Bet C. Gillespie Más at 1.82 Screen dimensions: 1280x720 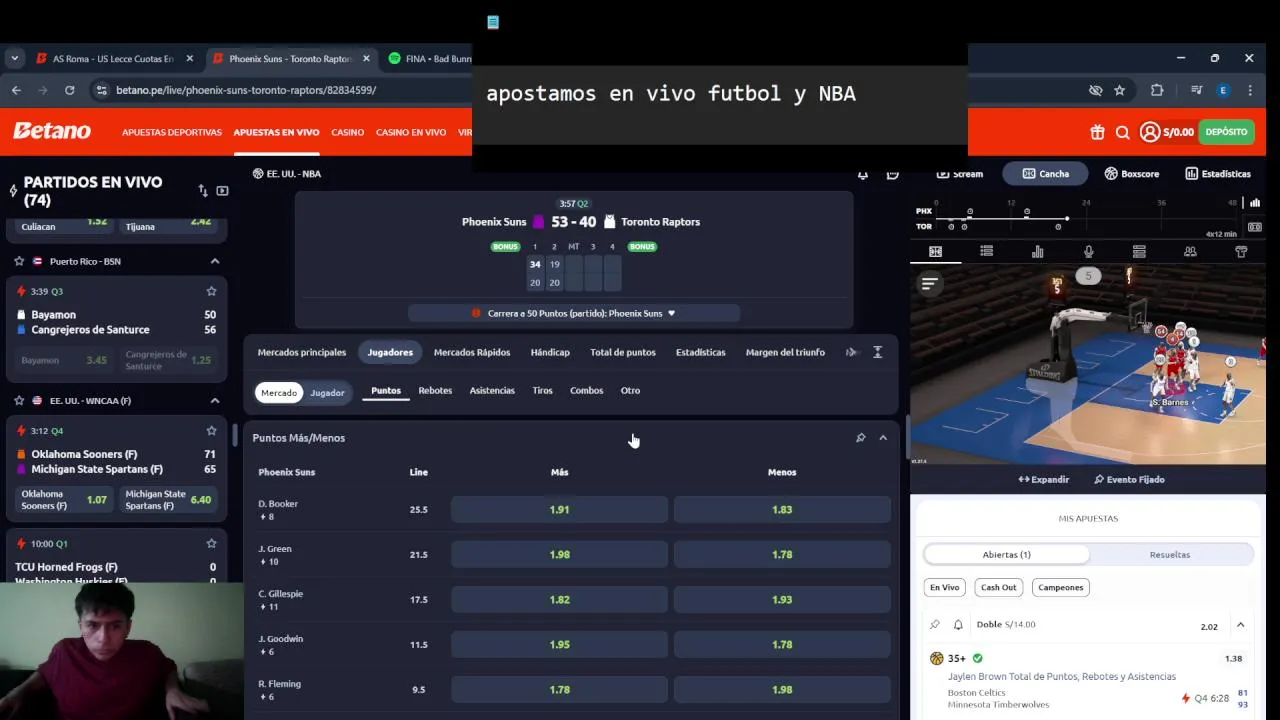click(559, 599)
